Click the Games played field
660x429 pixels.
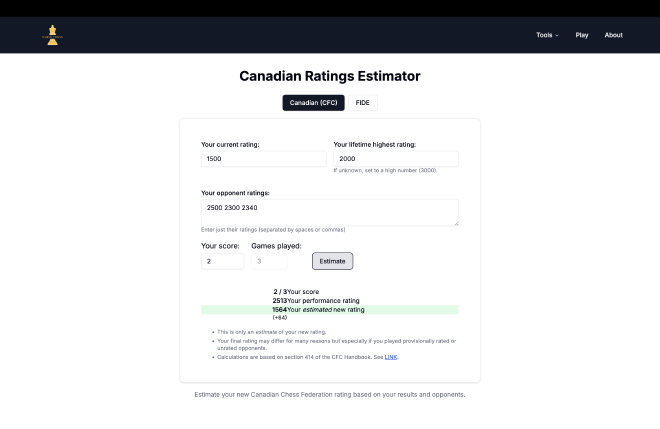(269, 261)
